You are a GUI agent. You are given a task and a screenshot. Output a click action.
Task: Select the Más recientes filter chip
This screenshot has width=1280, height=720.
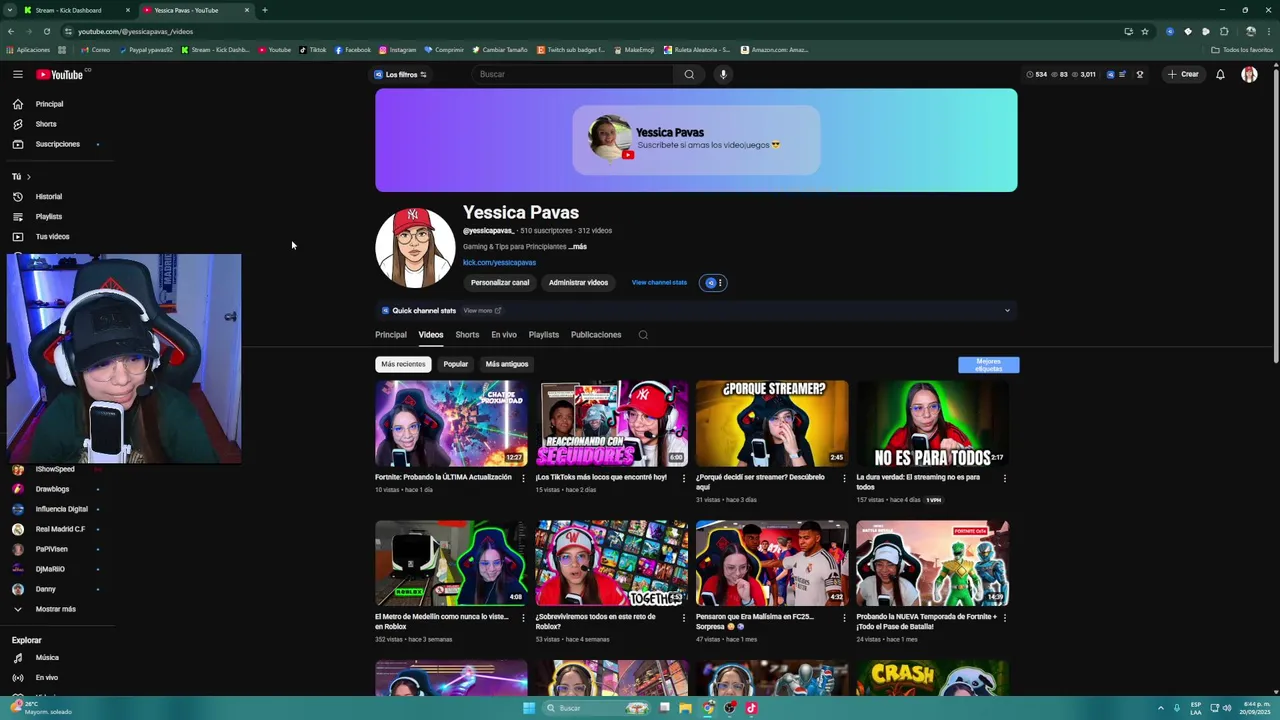(403, 364)
